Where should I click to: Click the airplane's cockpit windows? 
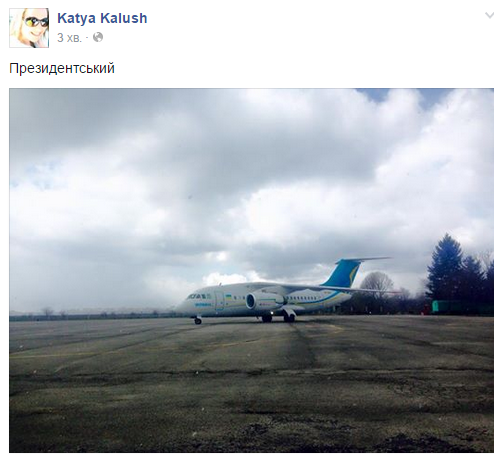(195, 296)
